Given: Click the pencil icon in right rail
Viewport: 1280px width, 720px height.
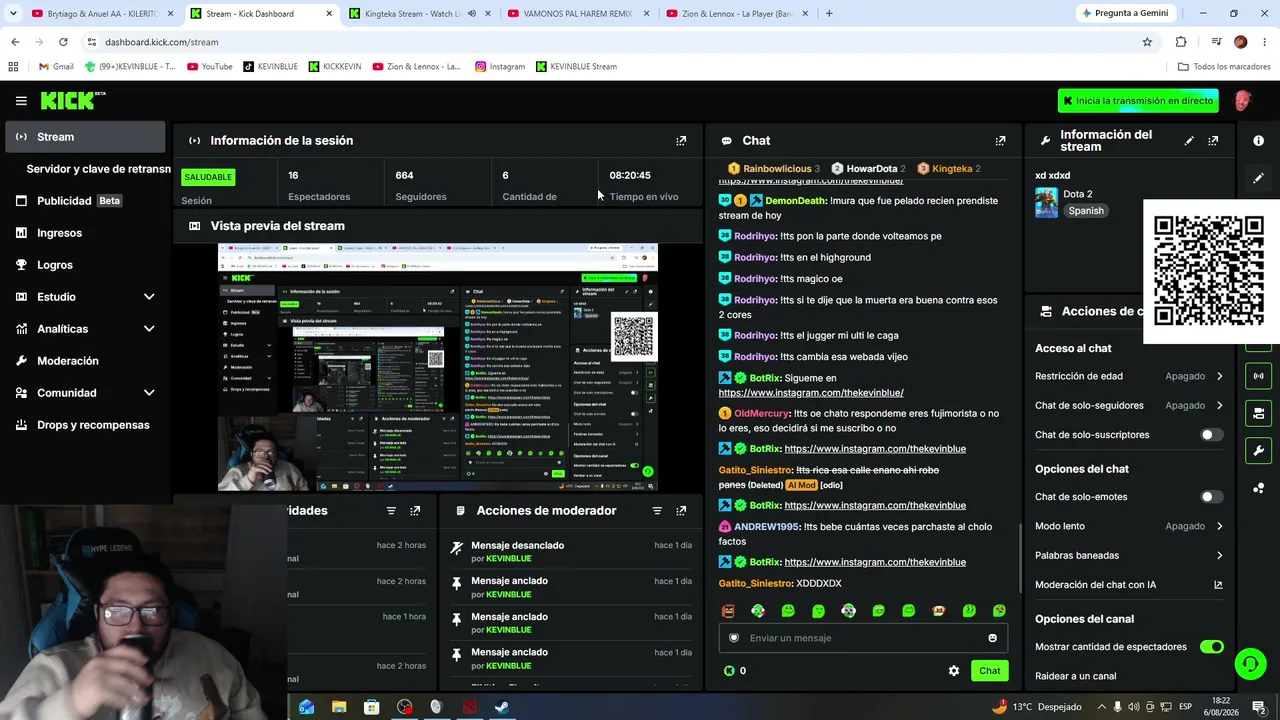Looking at the screenshot, I should pyautogui.click(x=1258, y=178).
